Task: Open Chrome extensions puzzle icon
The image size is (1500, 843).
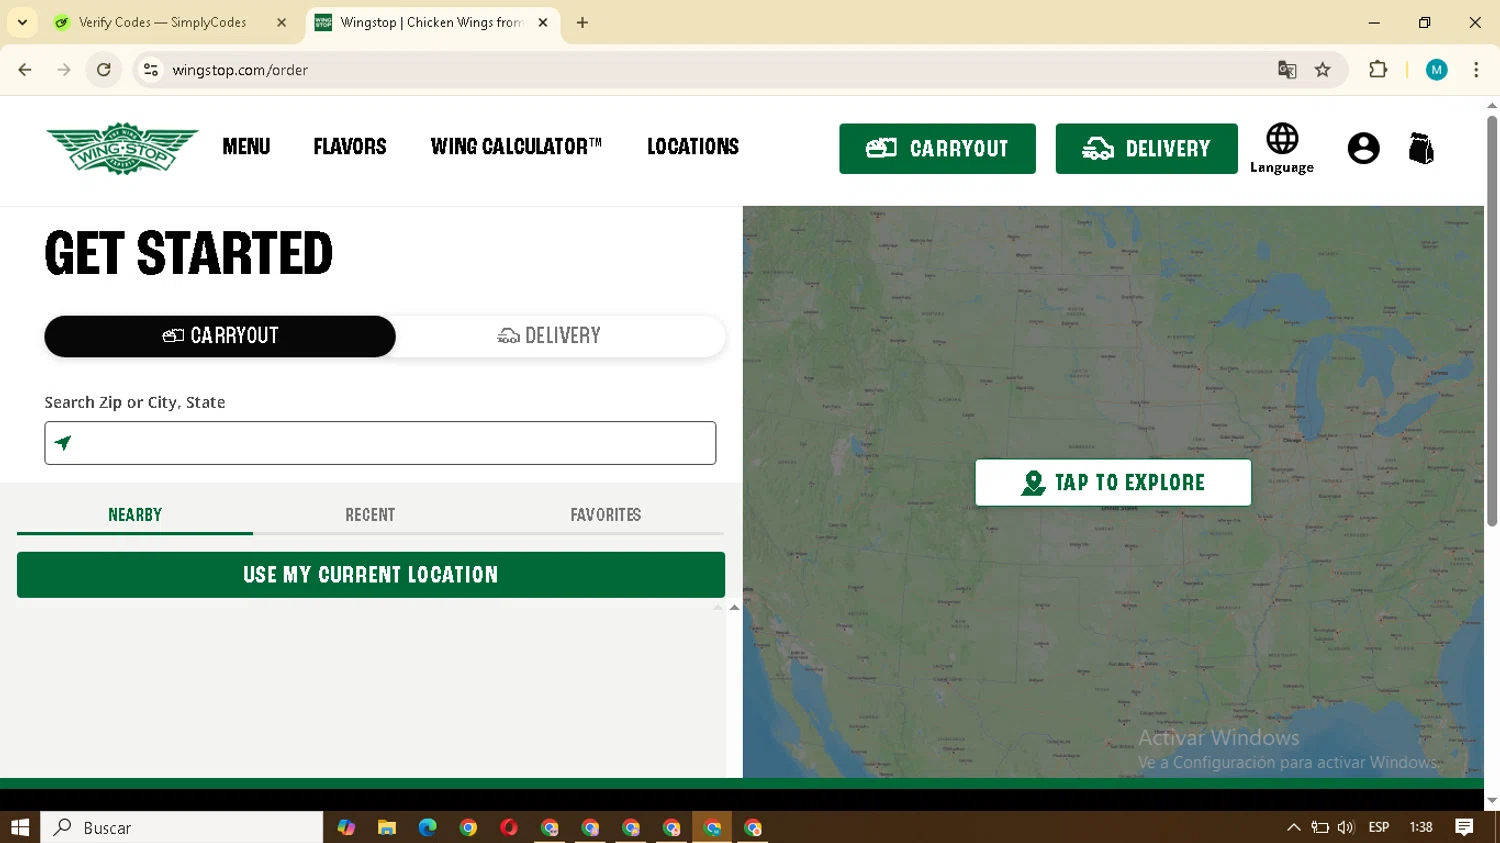Action: pyautogui.click(x=1378, y=70)
